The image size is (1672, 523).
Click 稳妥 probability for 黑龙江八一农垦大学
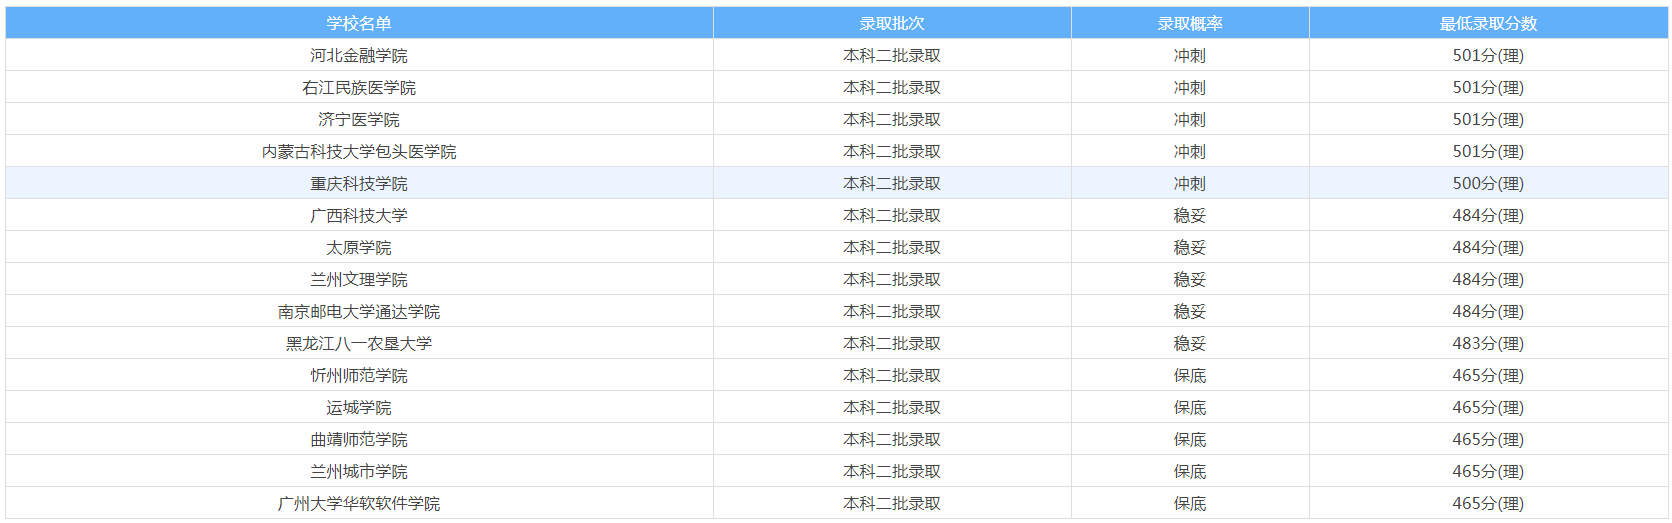point(1190,343)
